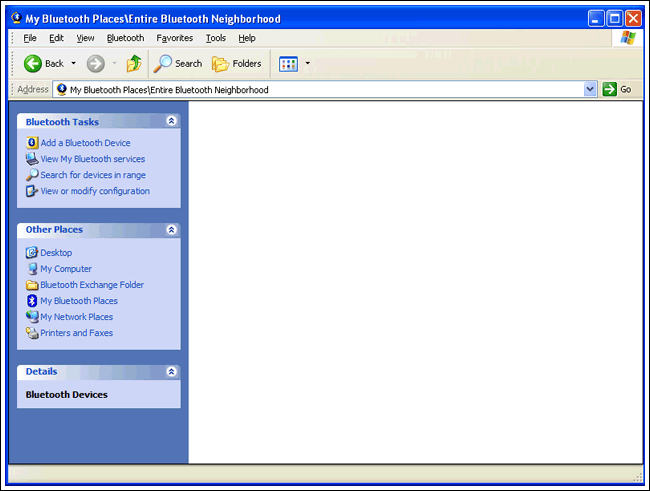The height and width of the screenshot is (491, 650).
Task: Click the My Bluetooth Places icon
Action: (32, 301)
